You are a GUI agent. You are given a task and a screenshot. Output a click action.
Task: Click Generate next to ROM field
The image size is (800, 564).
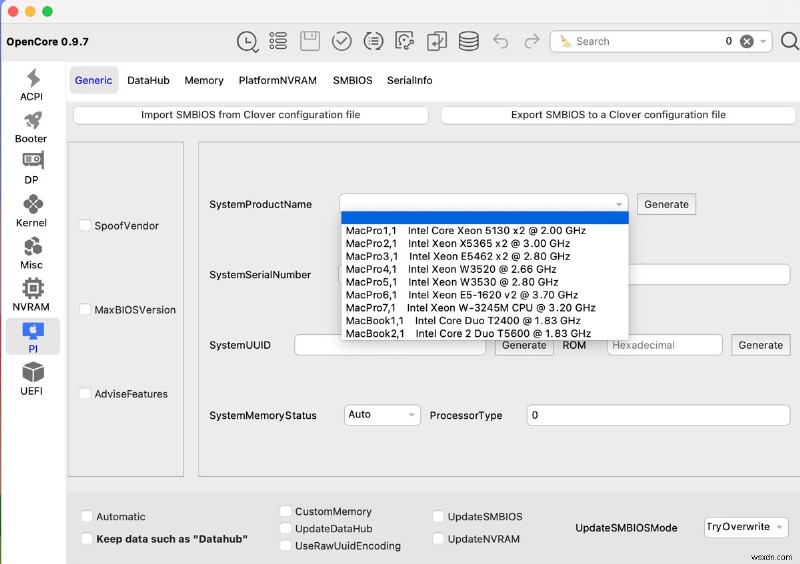tap(760, 345)
